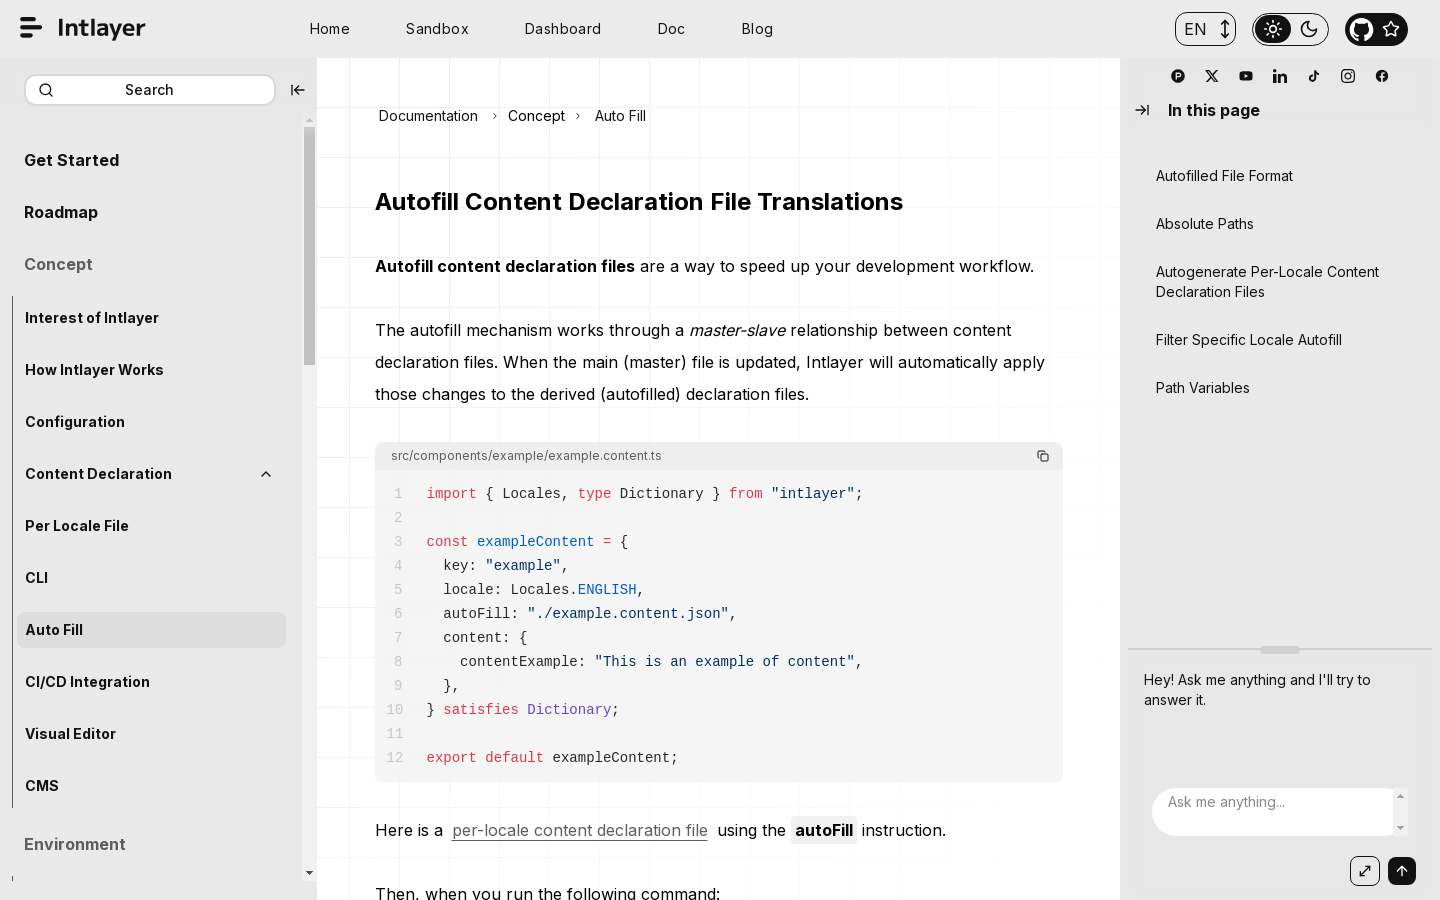Image resolution: width=1440 pixels, height=900 pixels.
Task: Jump to Path Variables section
Action: click(1203, 388)
